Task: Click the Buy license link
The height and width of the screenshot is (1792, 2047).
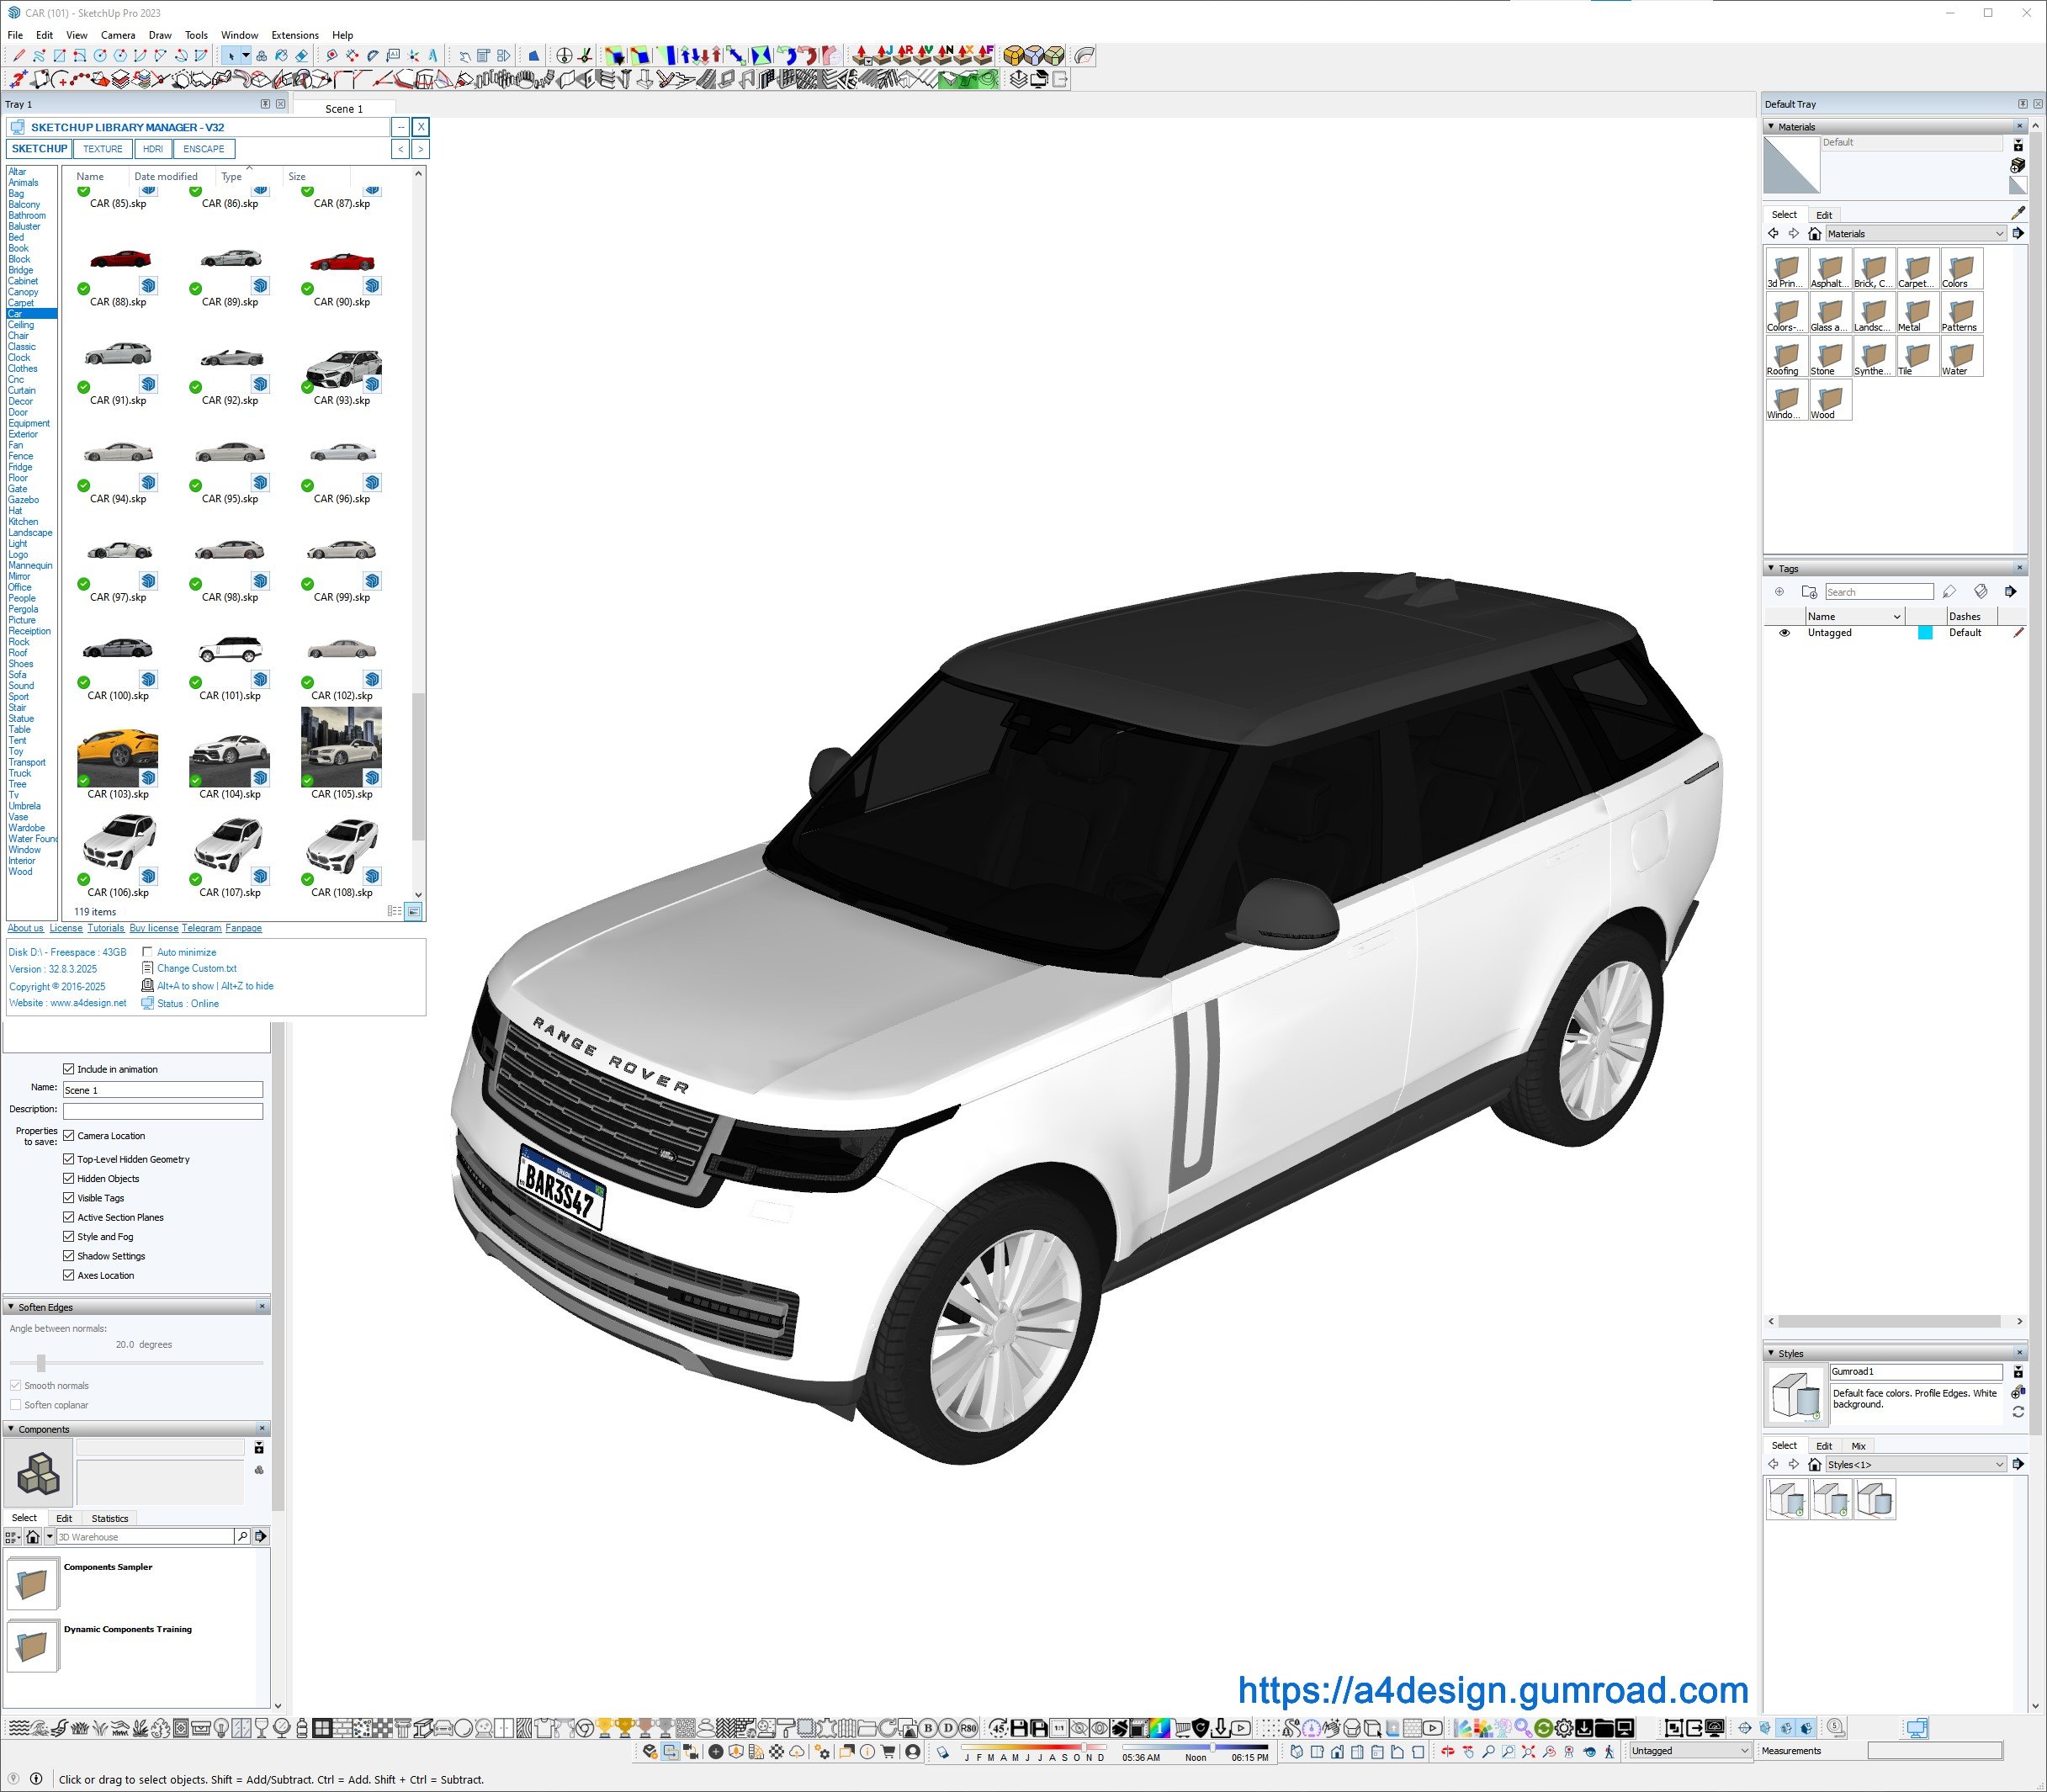Action: pos(153,928)
